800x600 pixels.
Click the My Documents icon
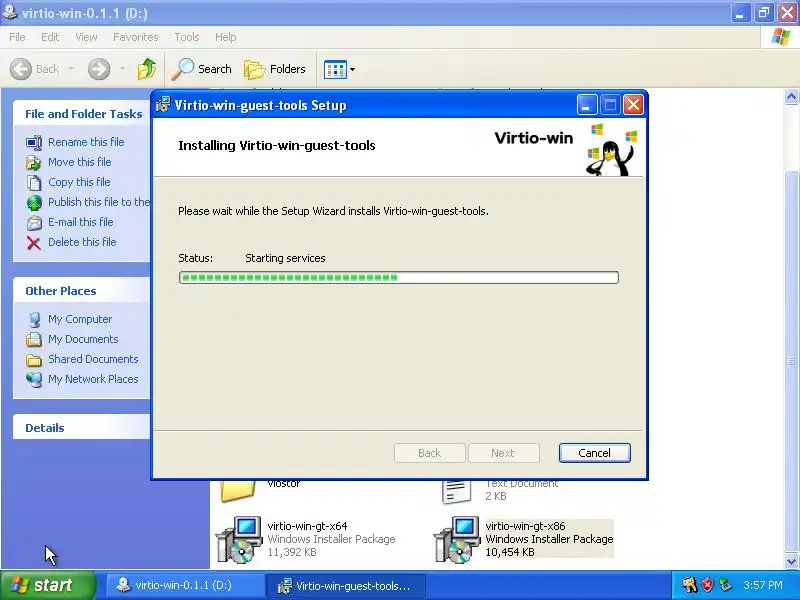pos(34,339)
